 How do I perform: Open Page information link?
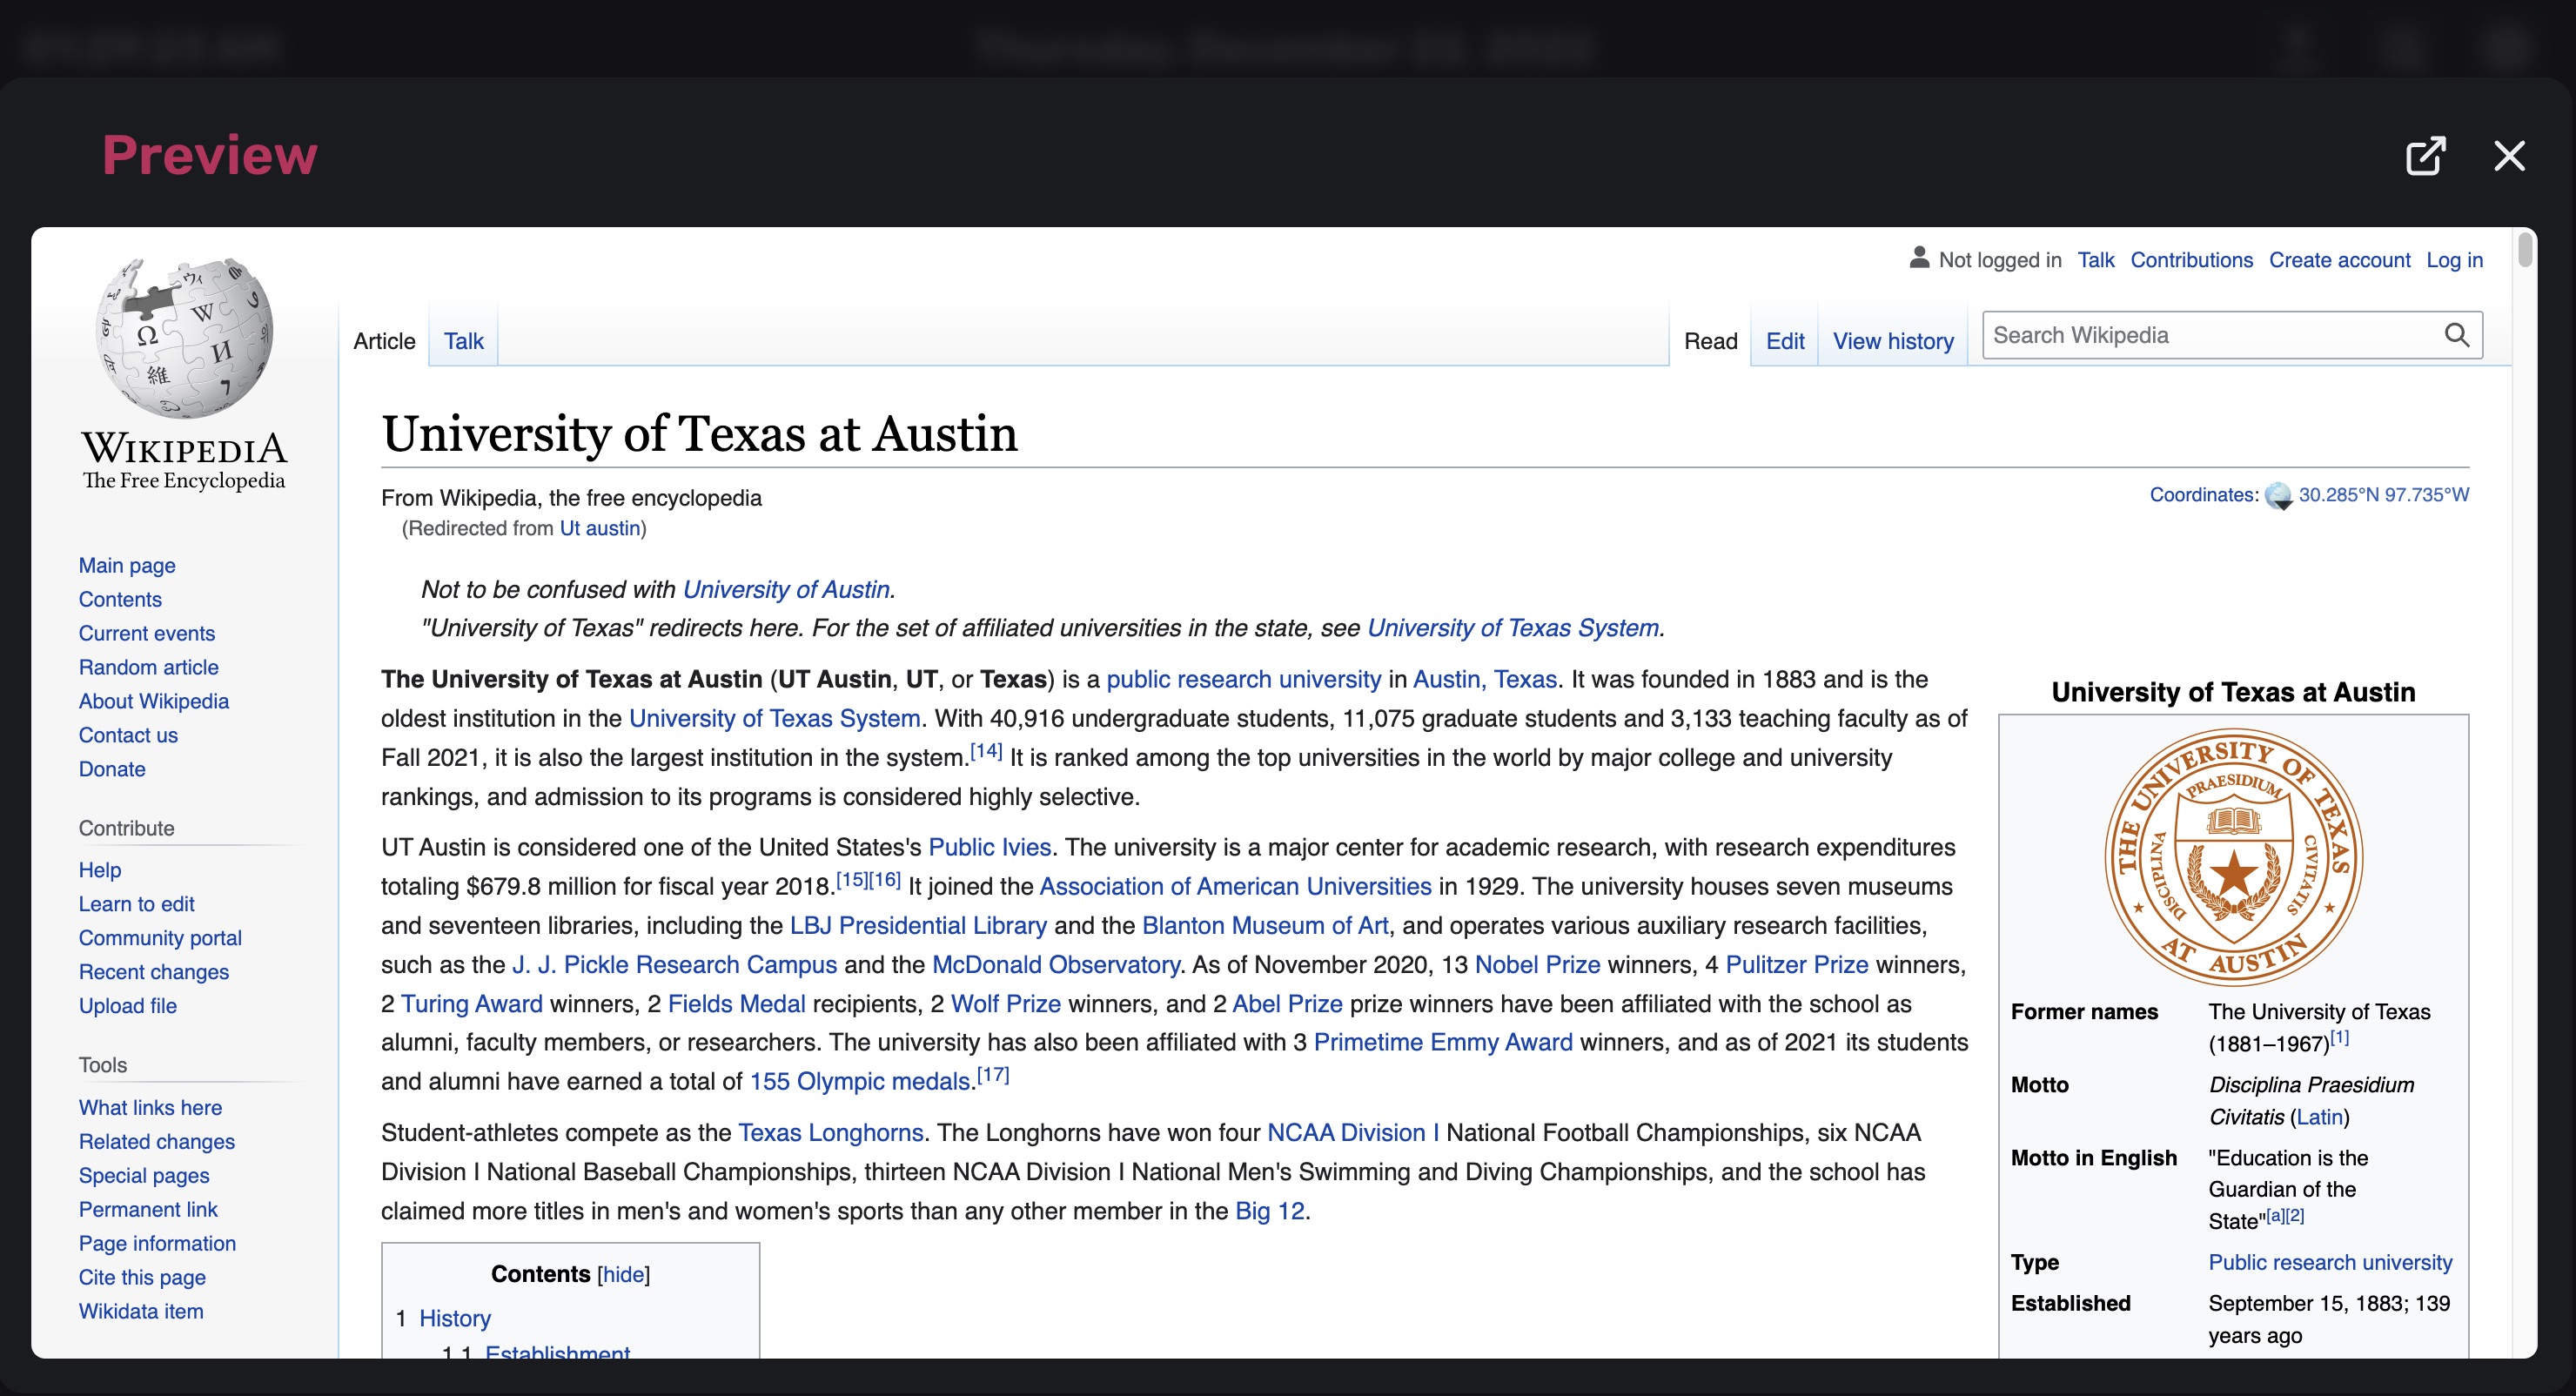point(157,1244)
